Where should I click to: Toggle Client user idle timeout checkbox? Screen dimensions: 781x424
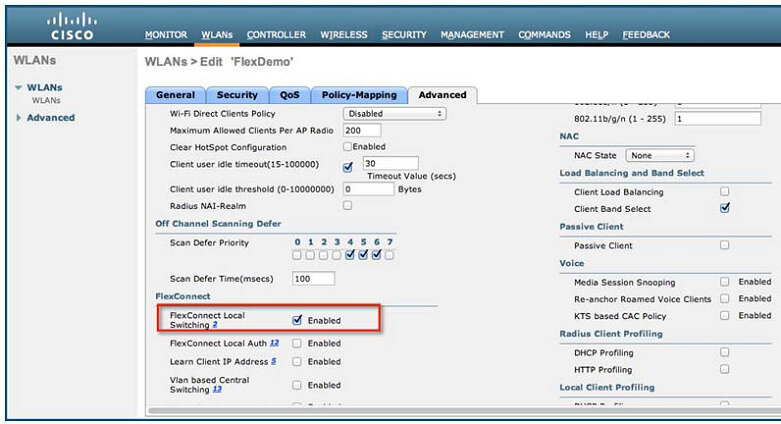point(348,167)
